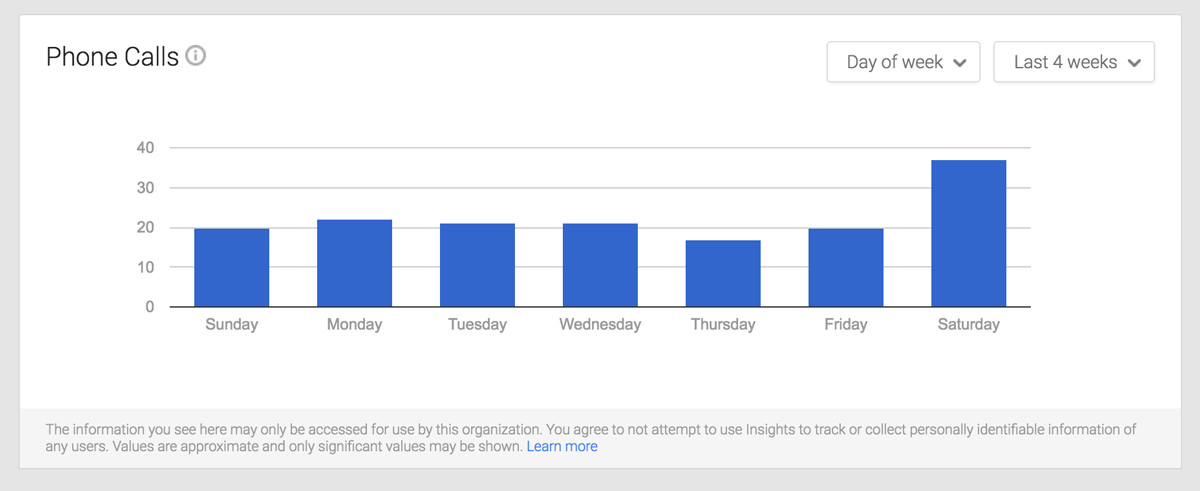The image size is (1200, 491).
Task: Click the Wednesday bar
Action: (600, 265)
